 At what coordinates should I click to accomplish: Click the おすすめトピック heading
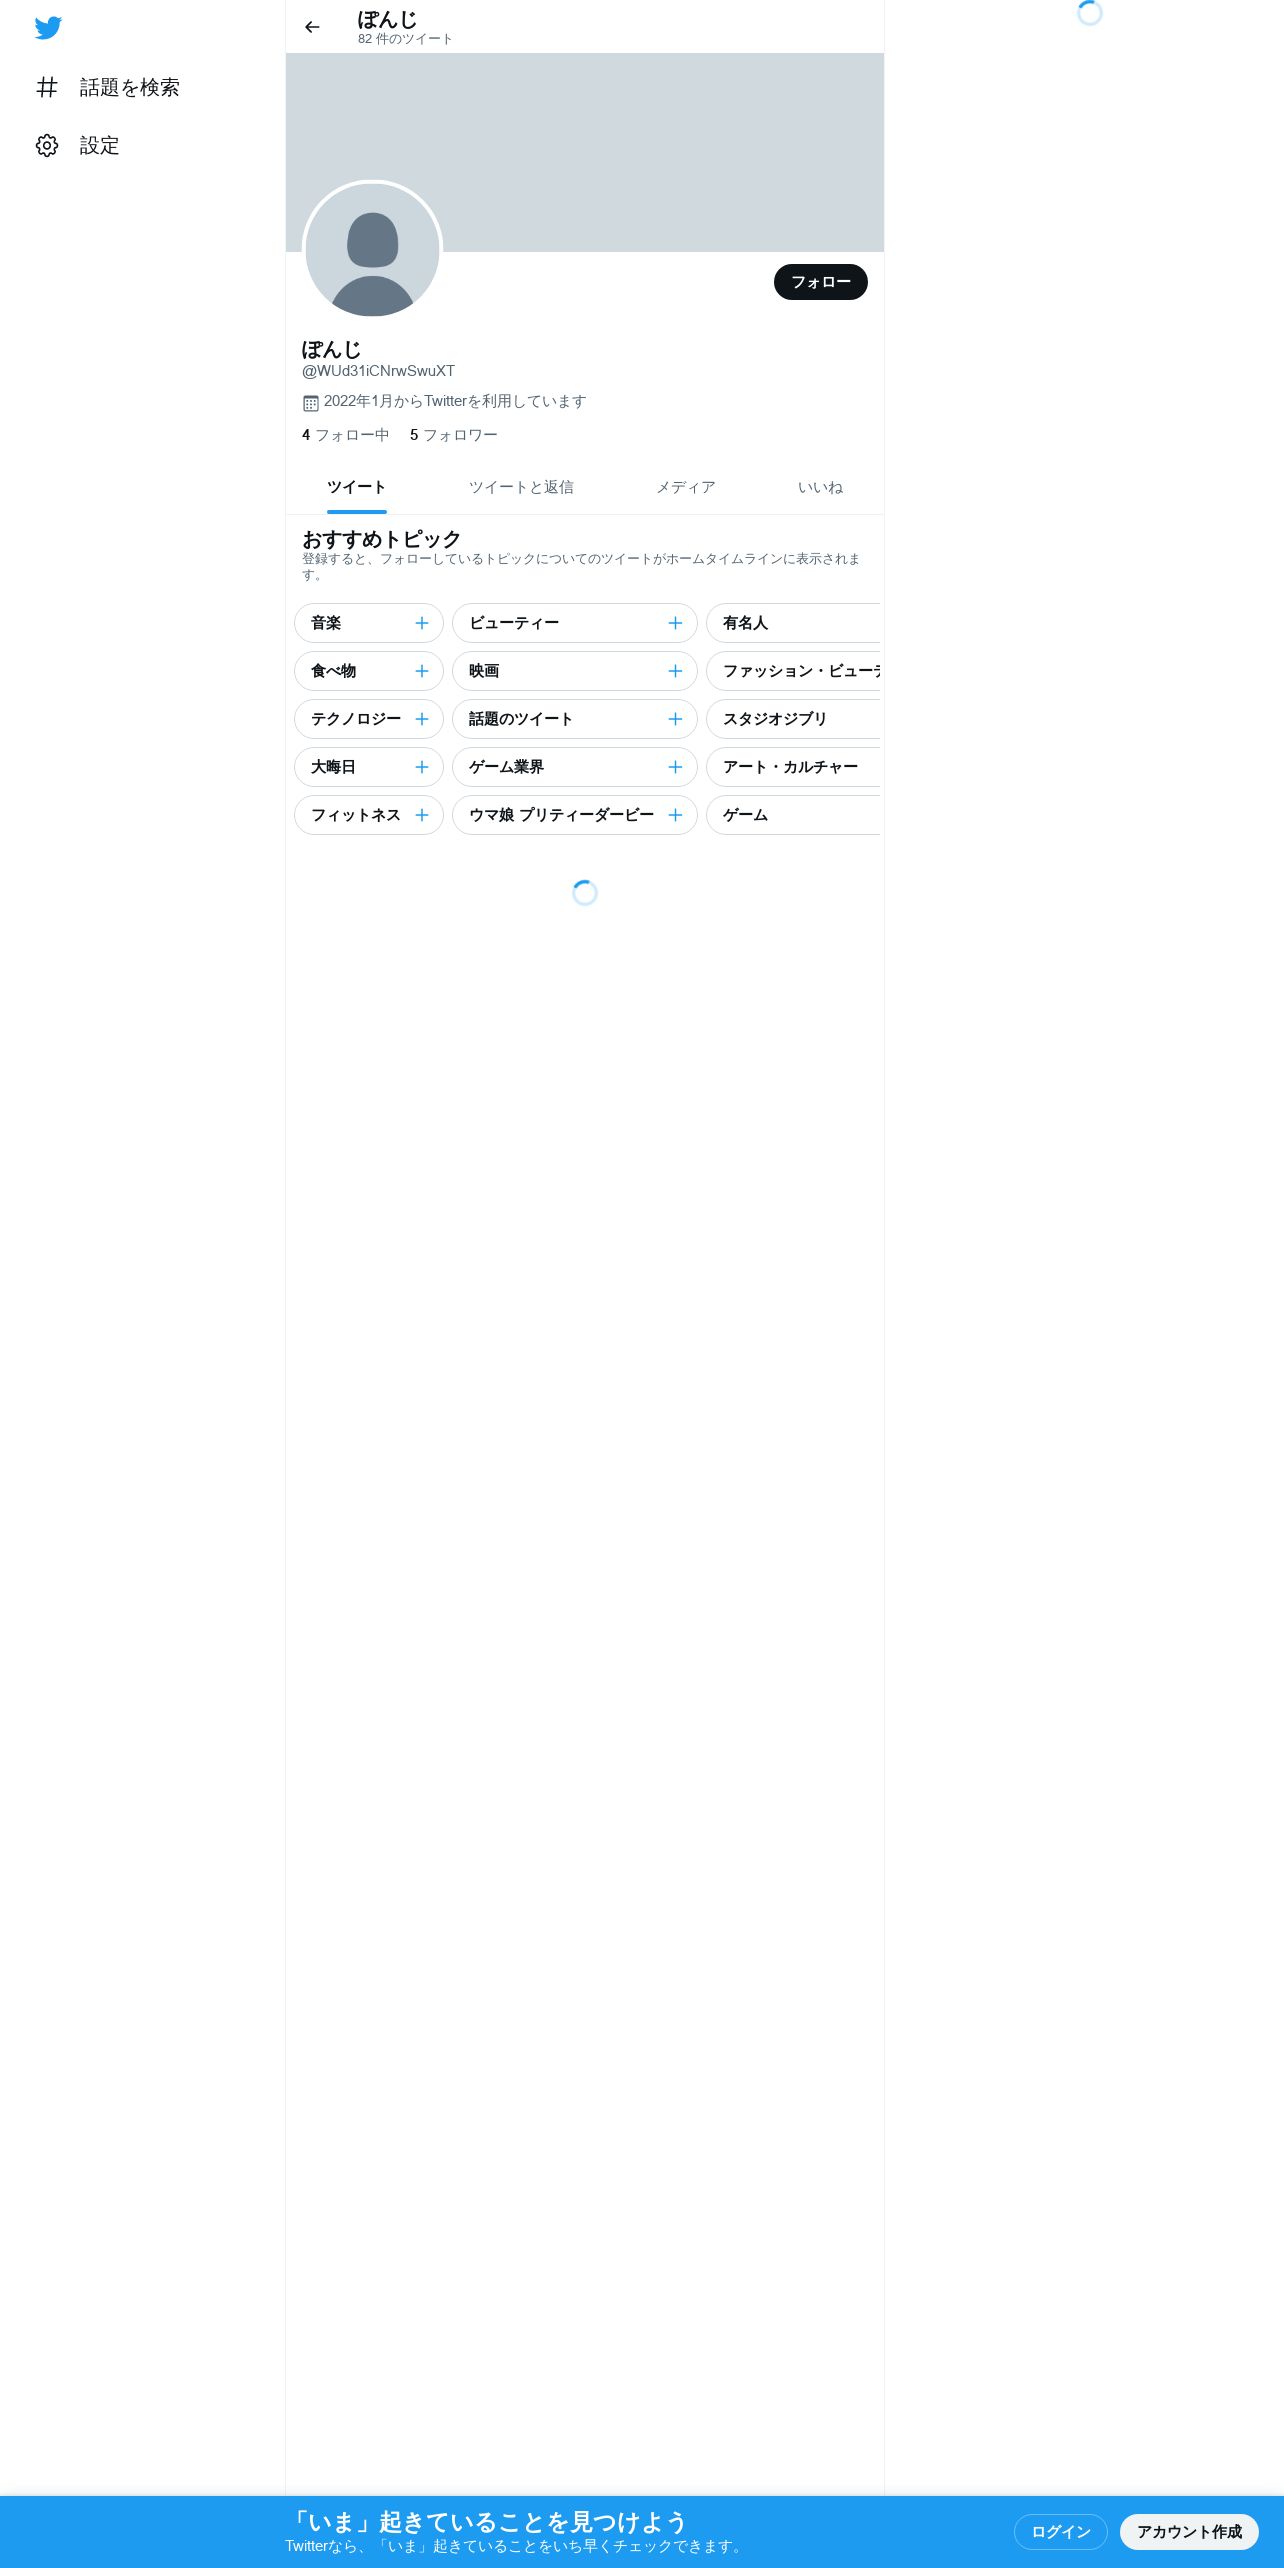[381, 539]
